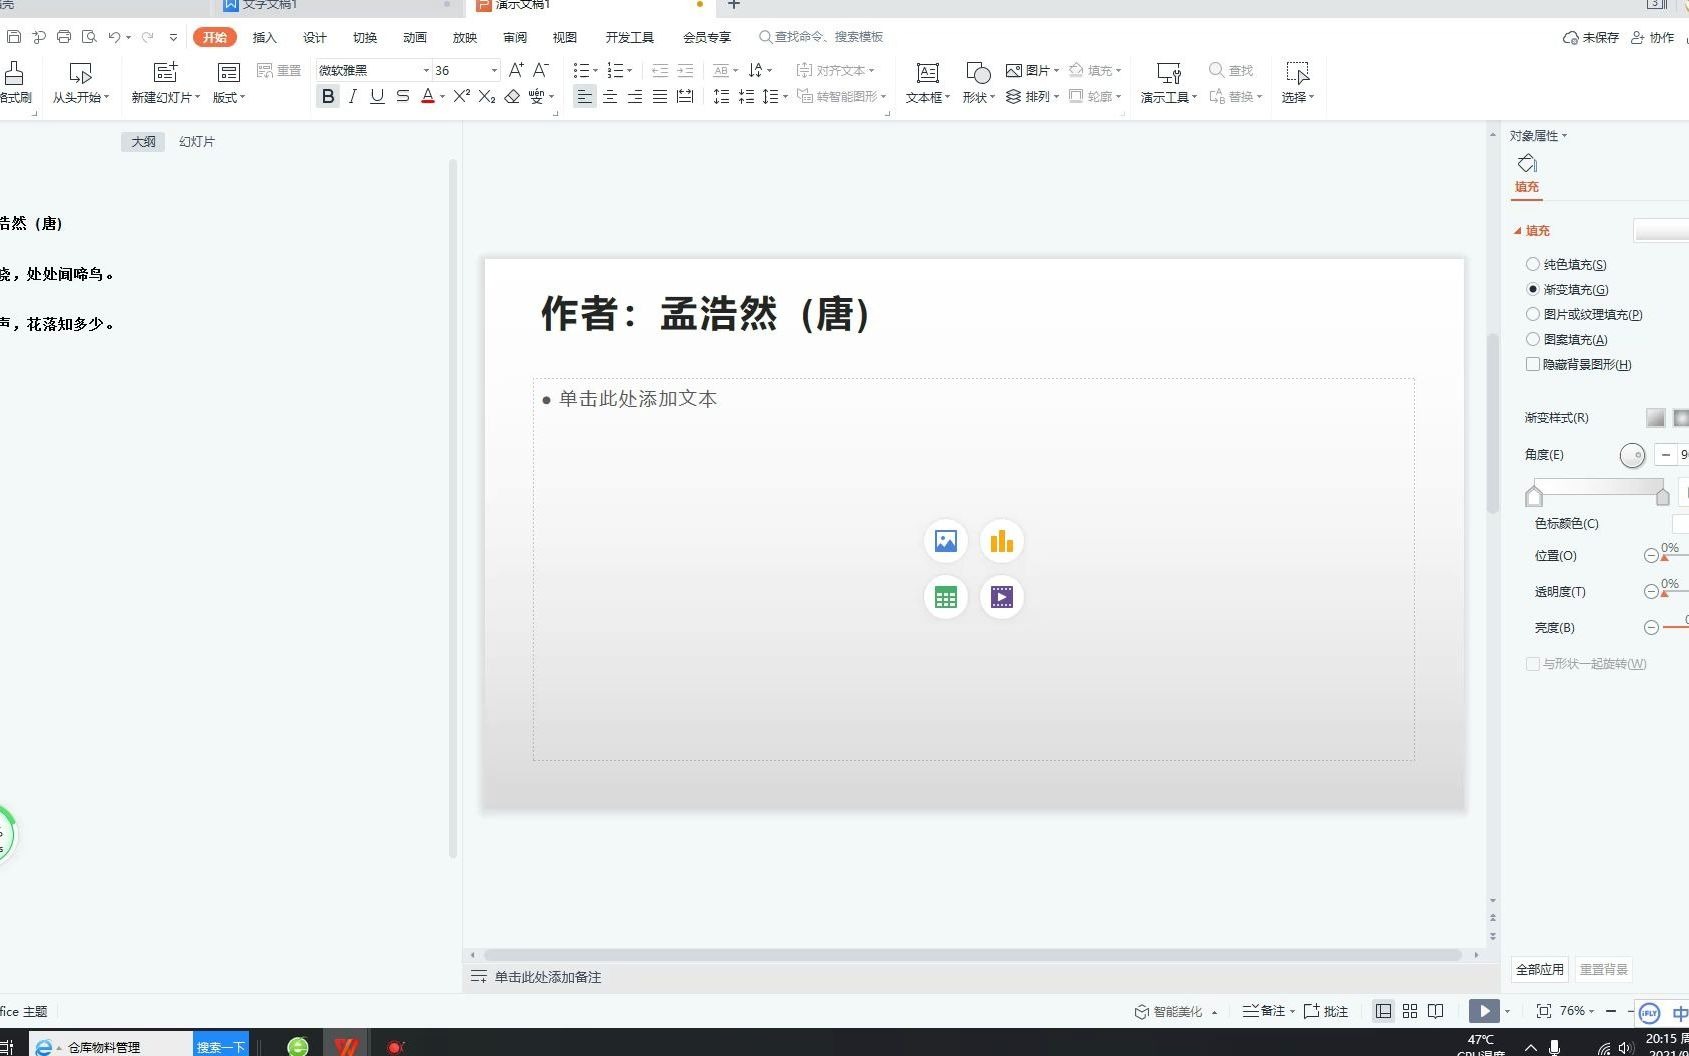
Task: Click the print icon in quick access toolbar
Action: 64,37
